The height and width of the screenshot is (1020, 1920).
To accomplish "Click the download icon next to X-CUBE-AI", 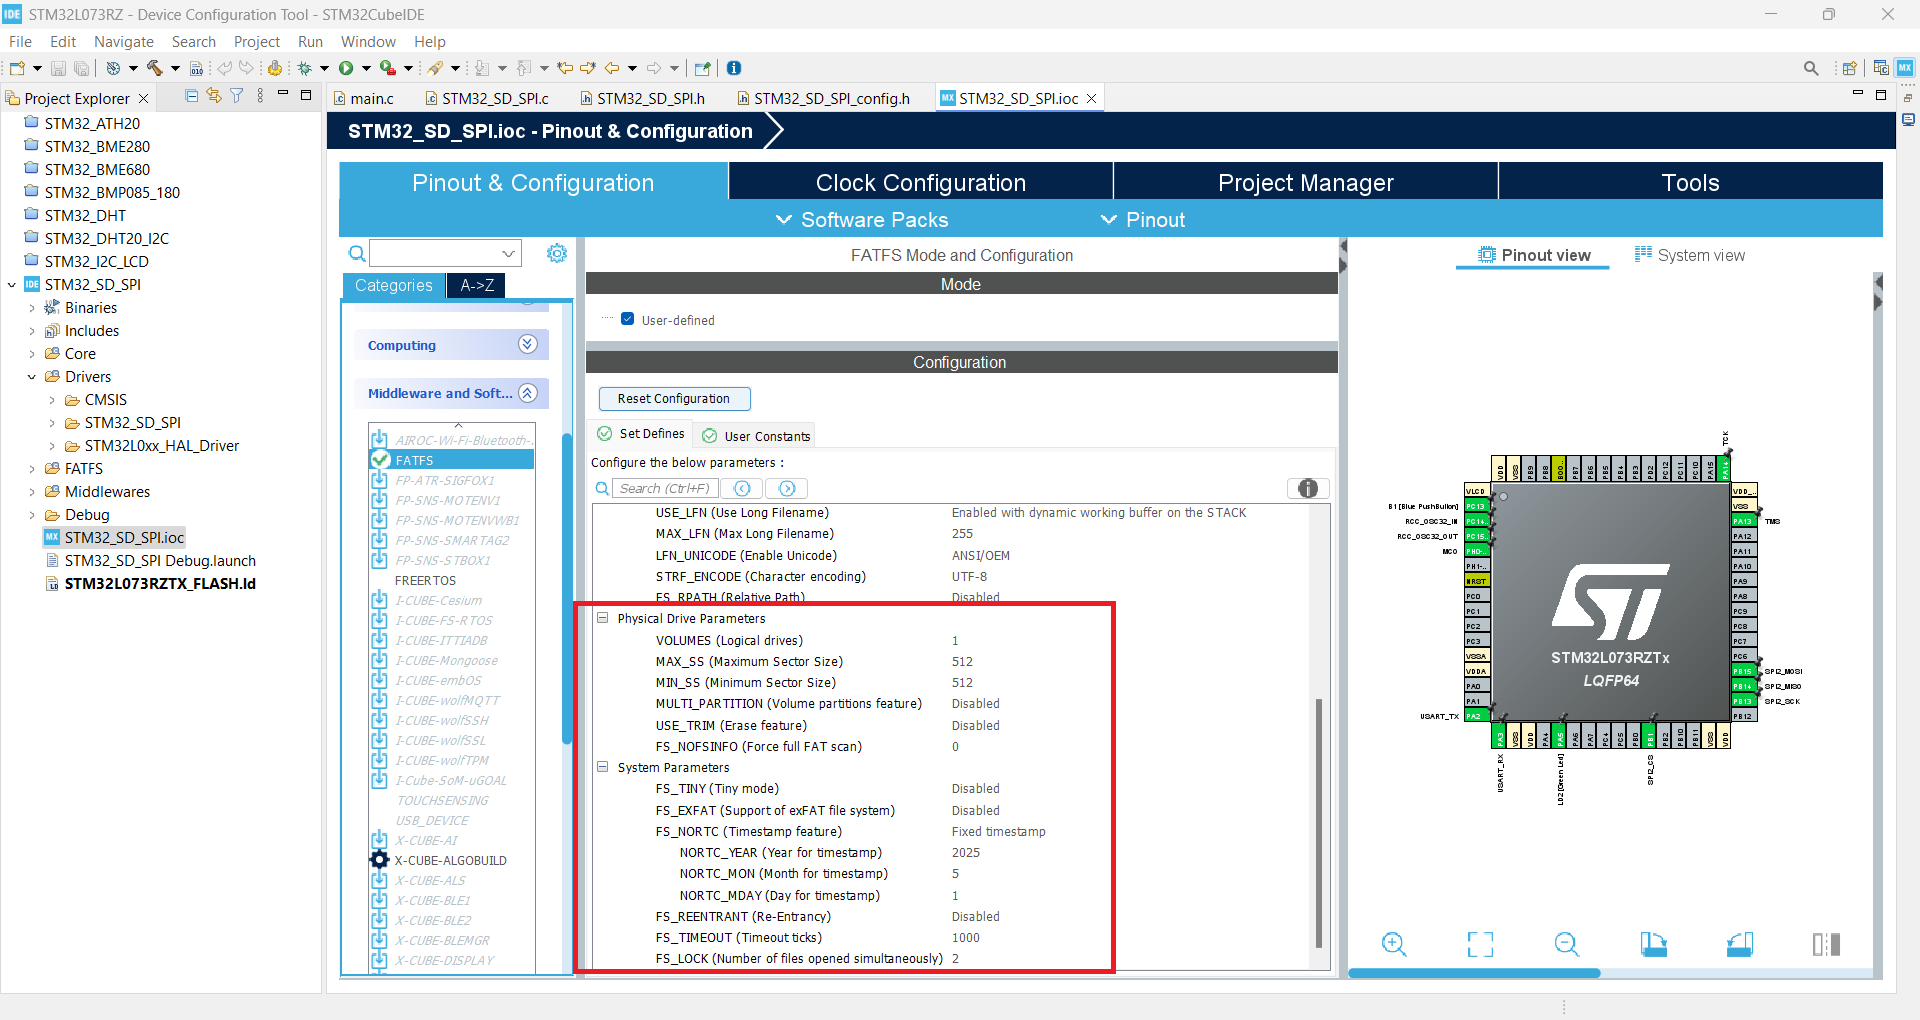I will (x=379, y=840).
